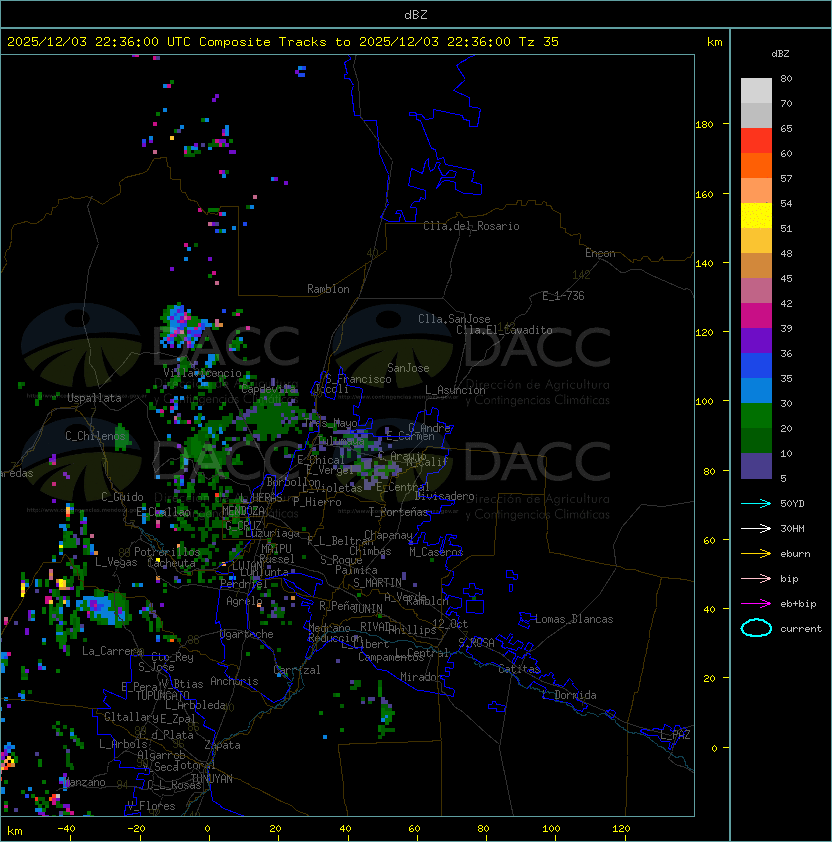Click the TUPUNGATO label
This screenshot has width=832, height=842.
[162, 695]
